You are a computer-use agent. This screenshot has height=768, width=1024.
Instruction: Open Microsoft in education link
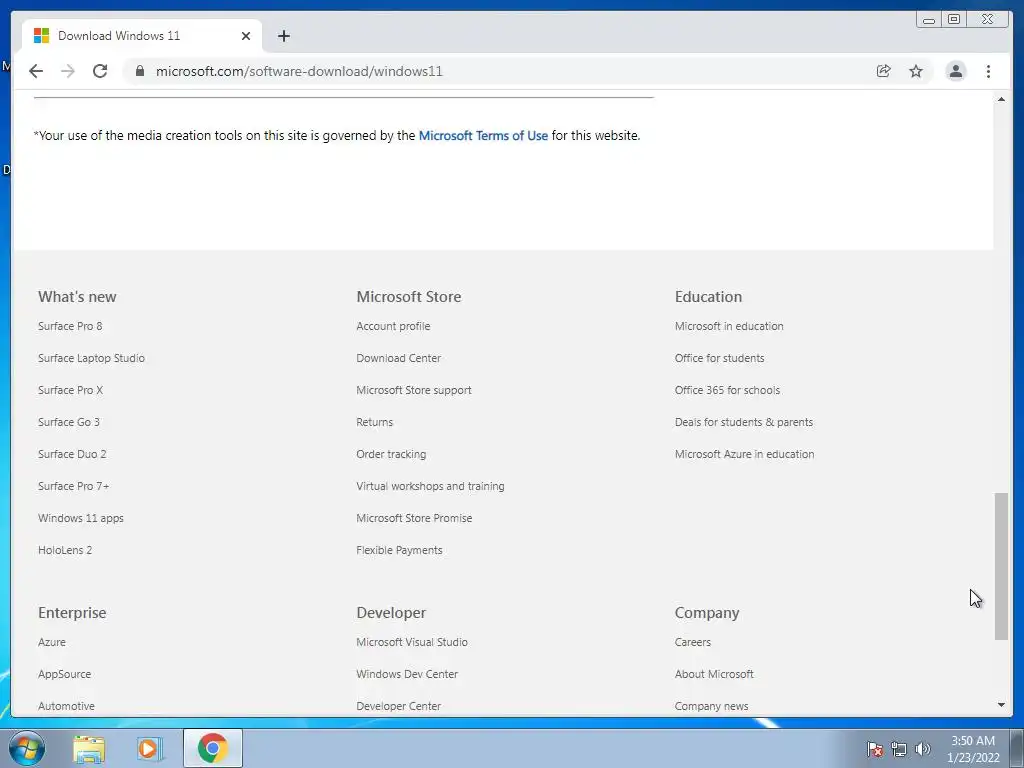point(729,326)
